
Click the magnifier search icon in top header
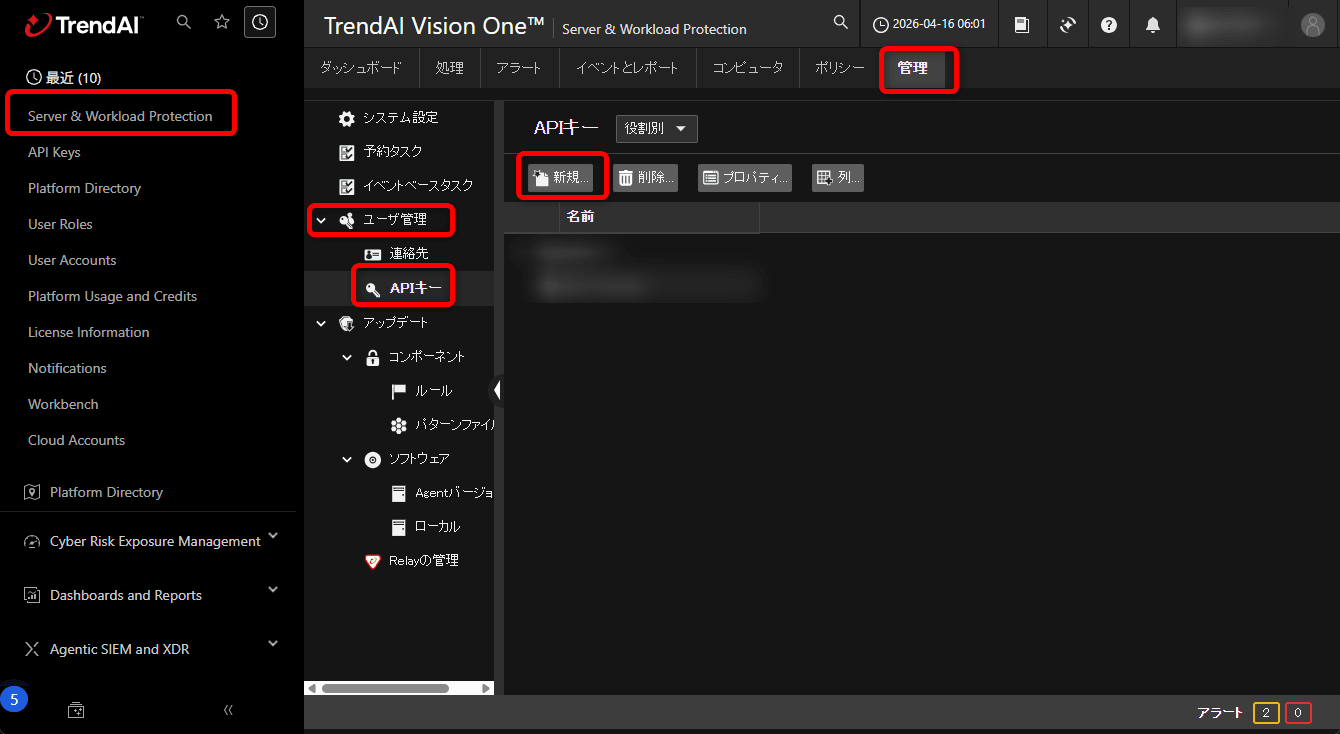[x=841, y=22]
